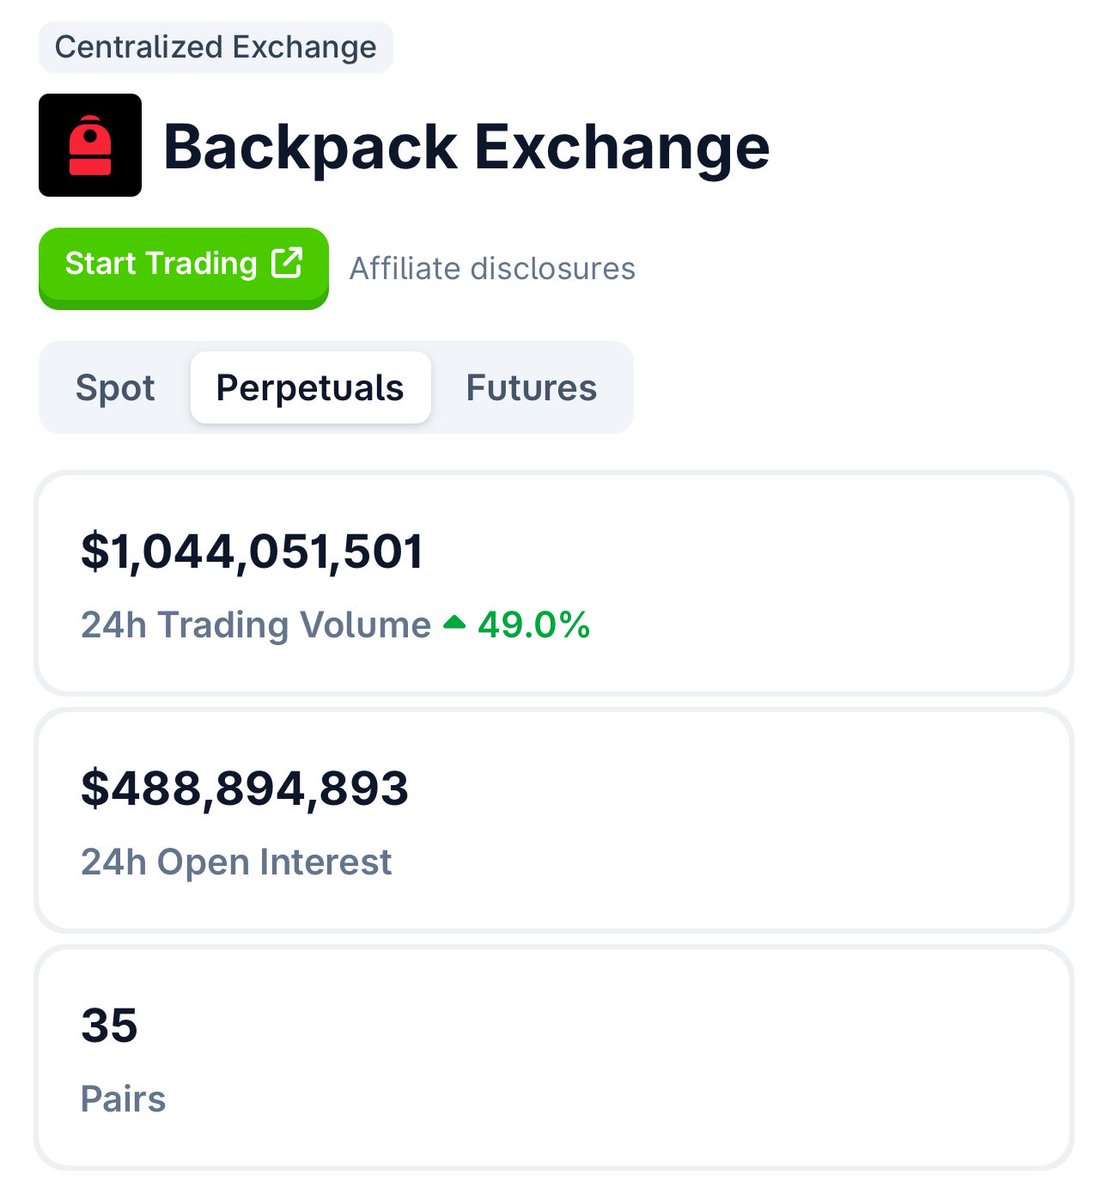Click the 49.0% change value

[x=534, y=625]
